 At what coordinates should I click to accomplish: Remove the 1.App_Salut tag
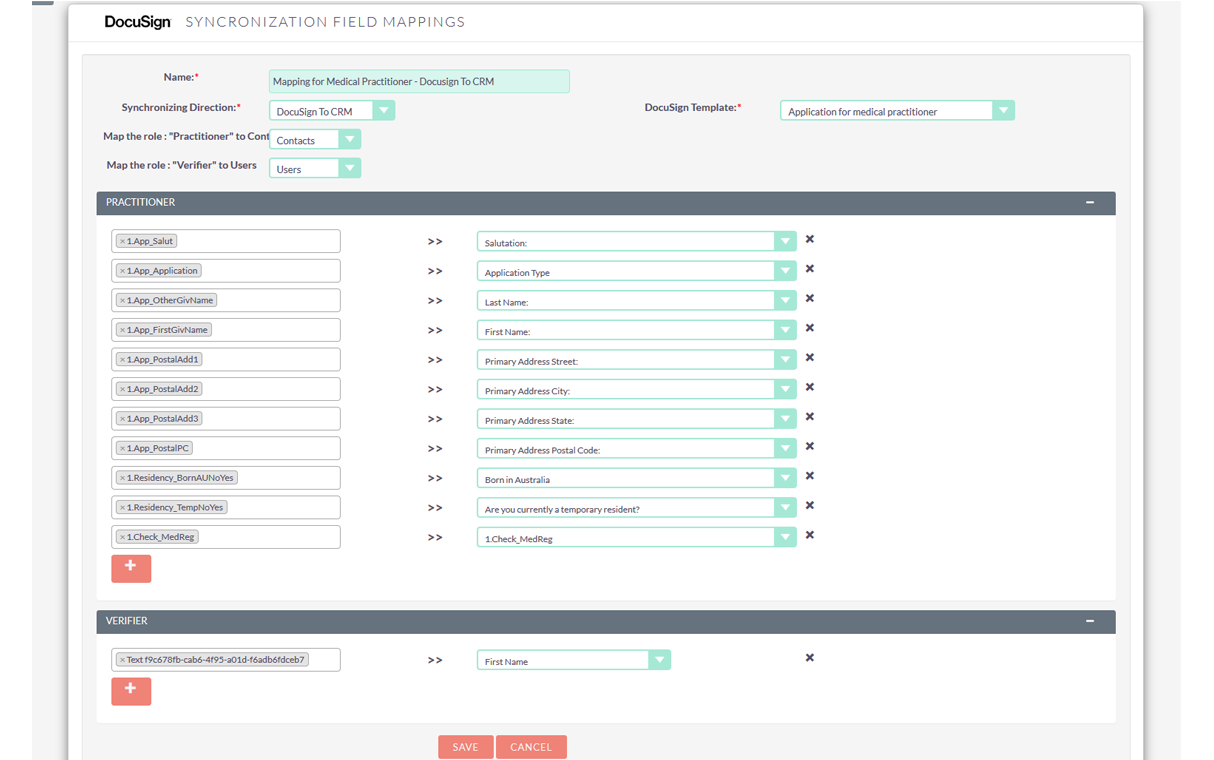pos(122,241)
